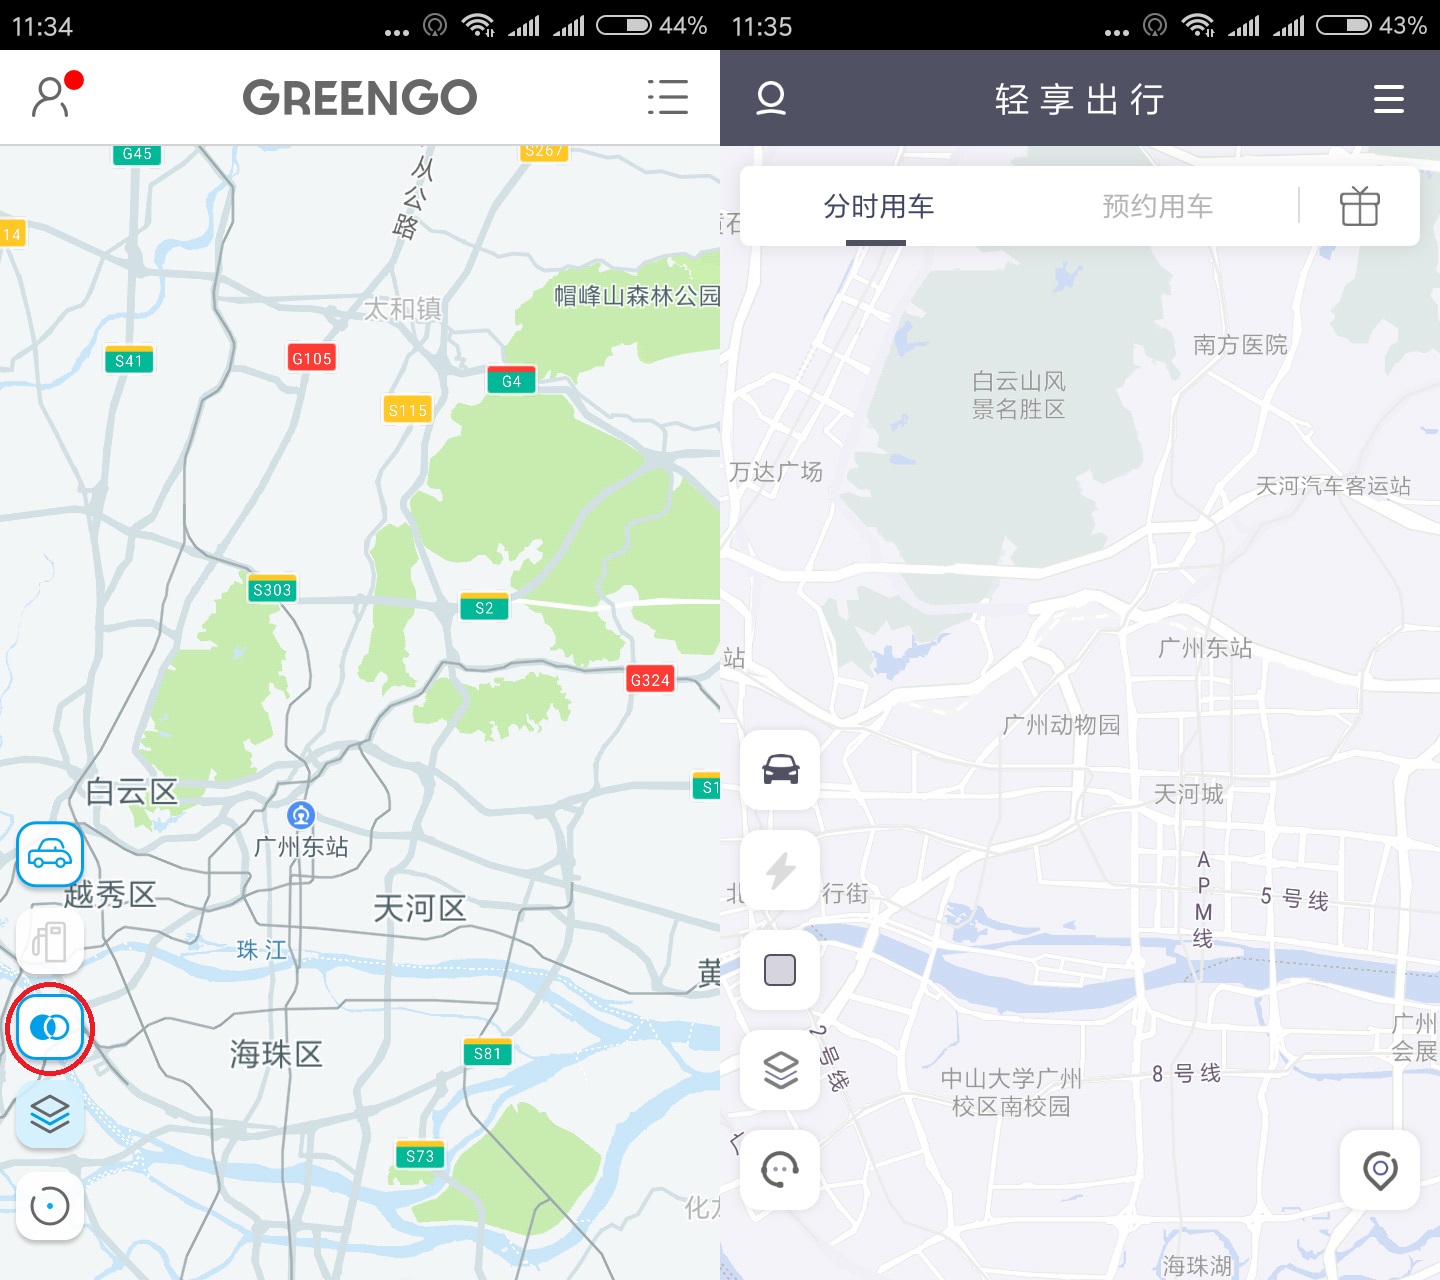1440x1280 pixels.
Task: Tap the 海珠区 map label
Action: click(x=276, y=1053)
